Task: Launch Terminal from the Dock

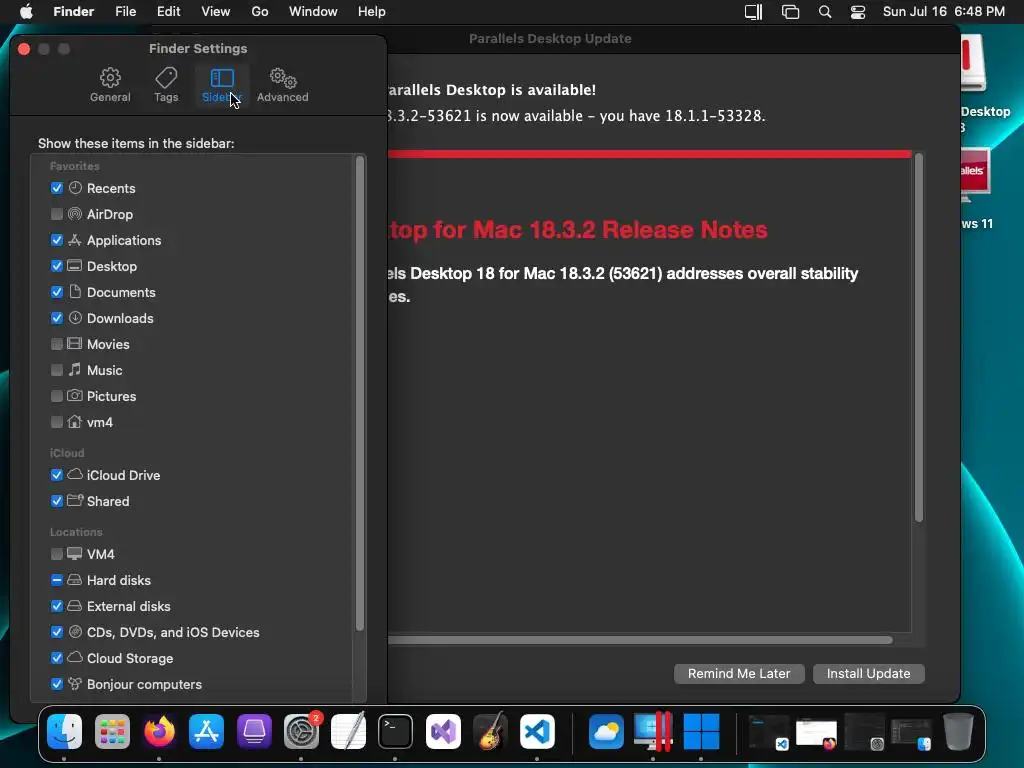Action: tap(395, 731)
